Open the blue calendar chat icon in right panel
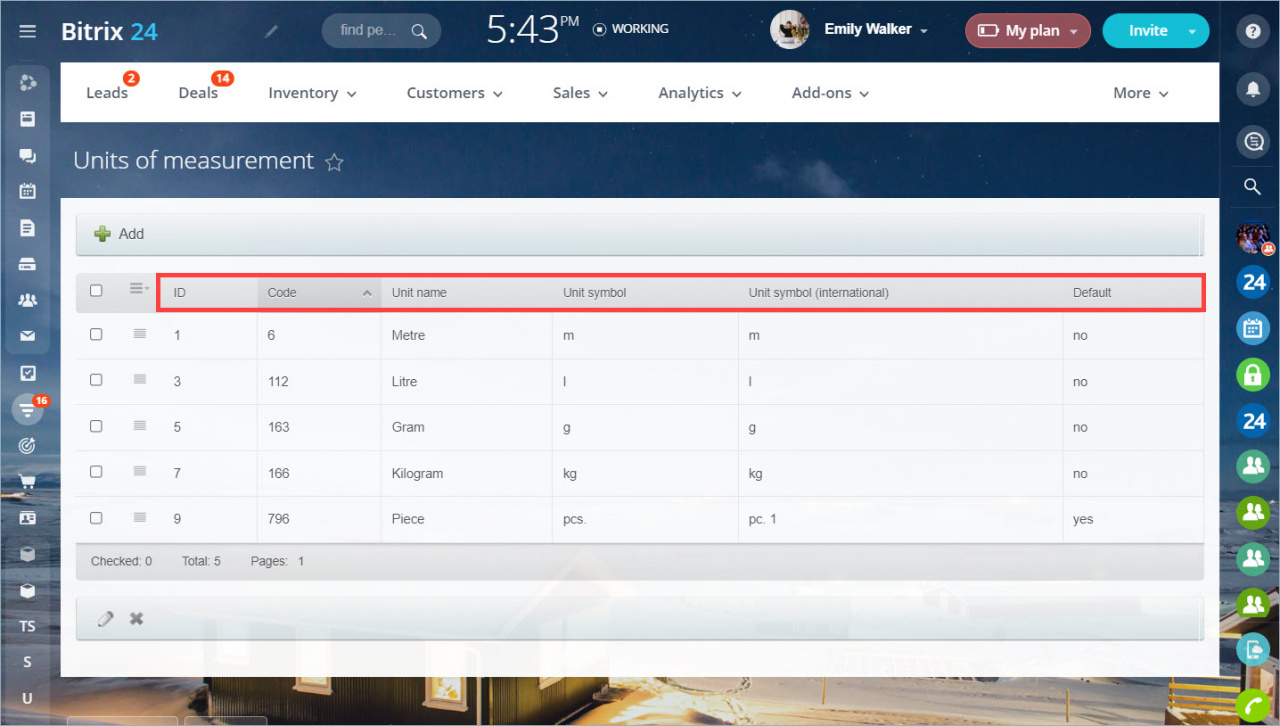This screenshot has width=1280, height=726. click(x=1253, y=329)
